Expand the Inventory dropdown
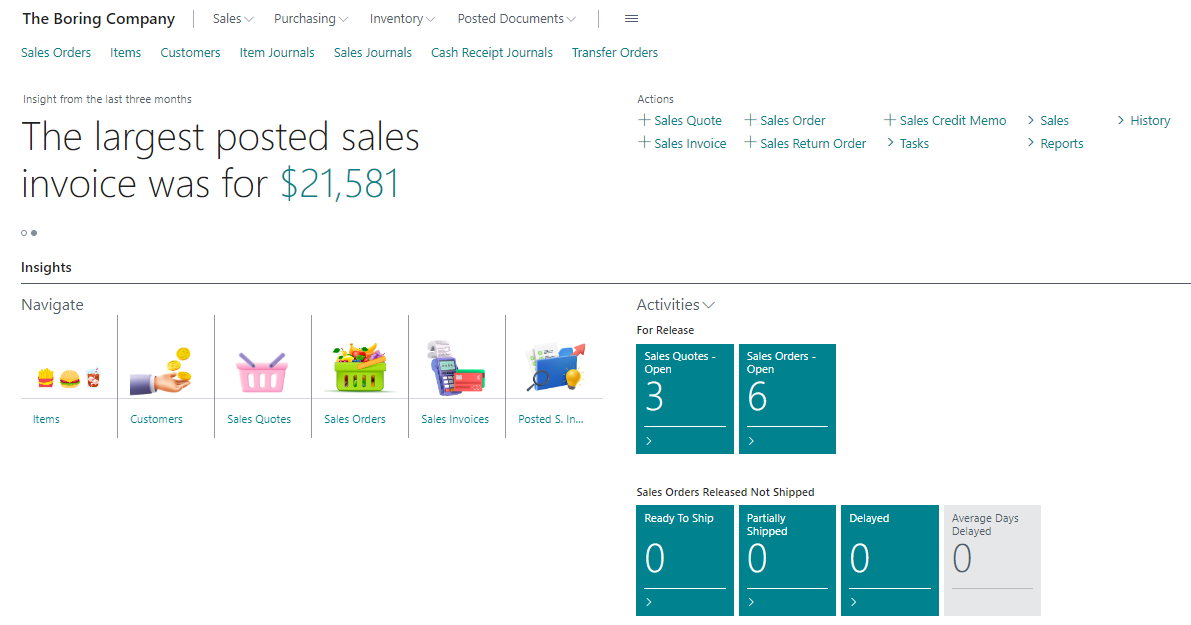 pyautogui.click(x=402, y=18)
